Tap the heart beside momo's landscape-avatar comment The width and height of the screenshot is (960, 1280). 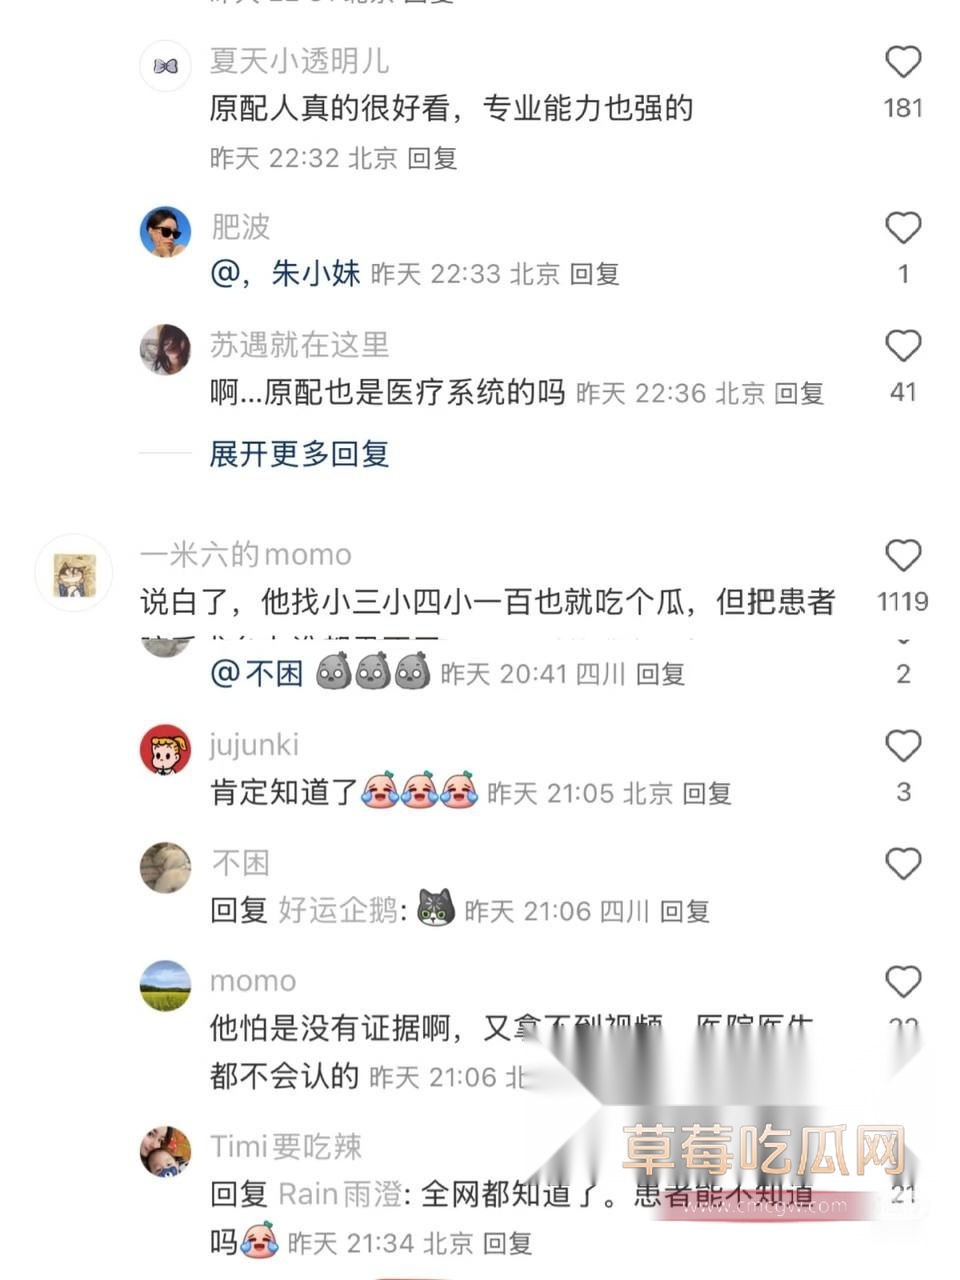point(903,982)
